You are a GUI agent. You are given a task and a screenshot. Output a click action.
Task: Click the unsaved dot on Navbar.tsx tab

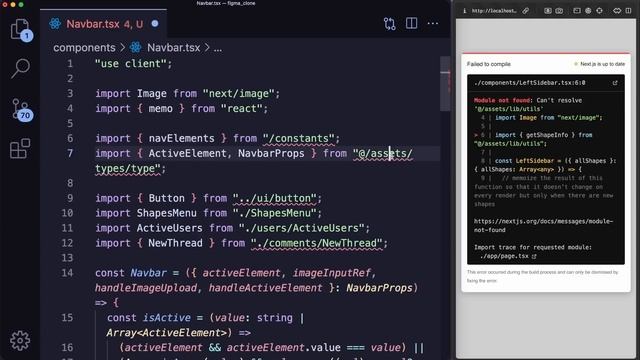coord(155,24)
